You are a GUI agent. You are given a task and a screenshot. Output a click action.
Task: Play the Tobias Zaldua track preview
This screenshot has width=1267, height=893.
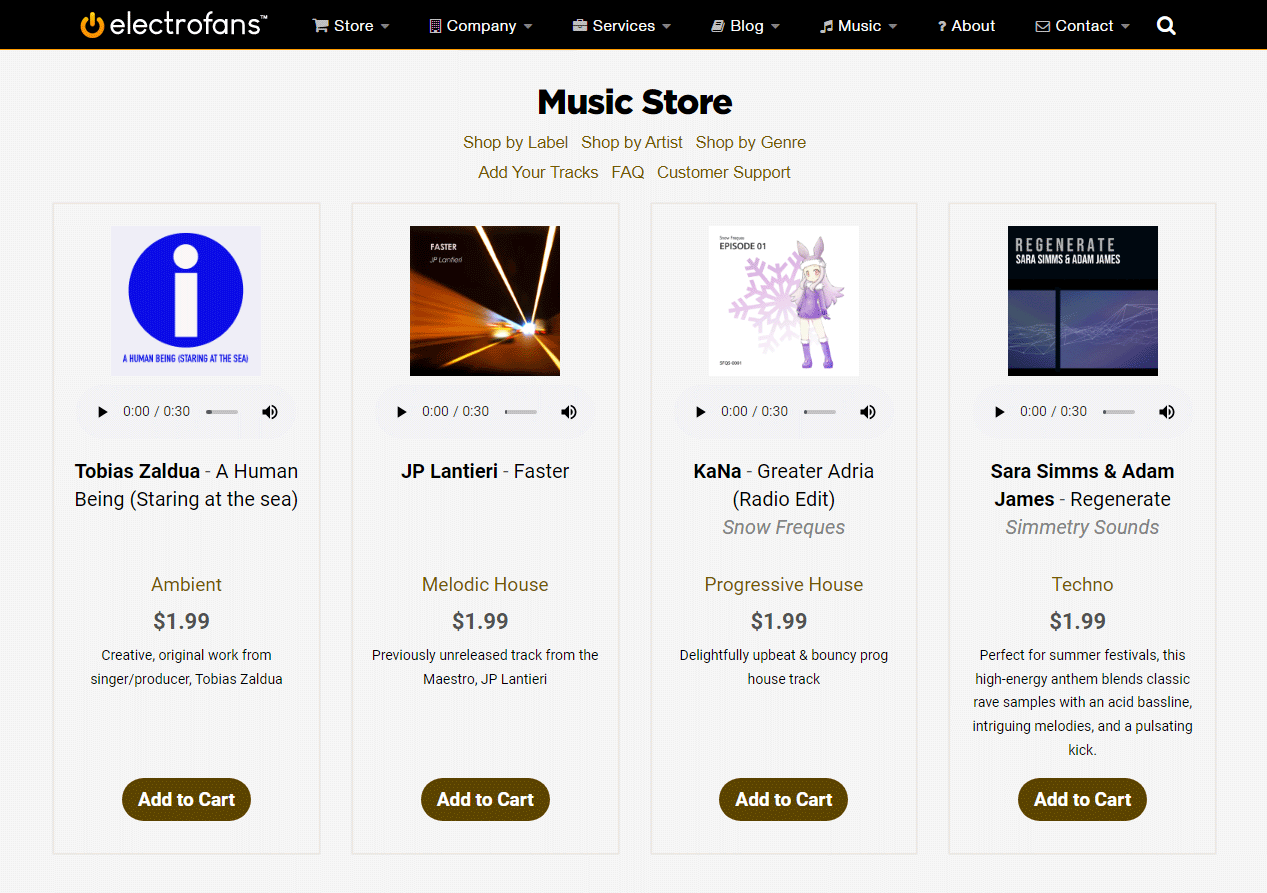point(103,412)
